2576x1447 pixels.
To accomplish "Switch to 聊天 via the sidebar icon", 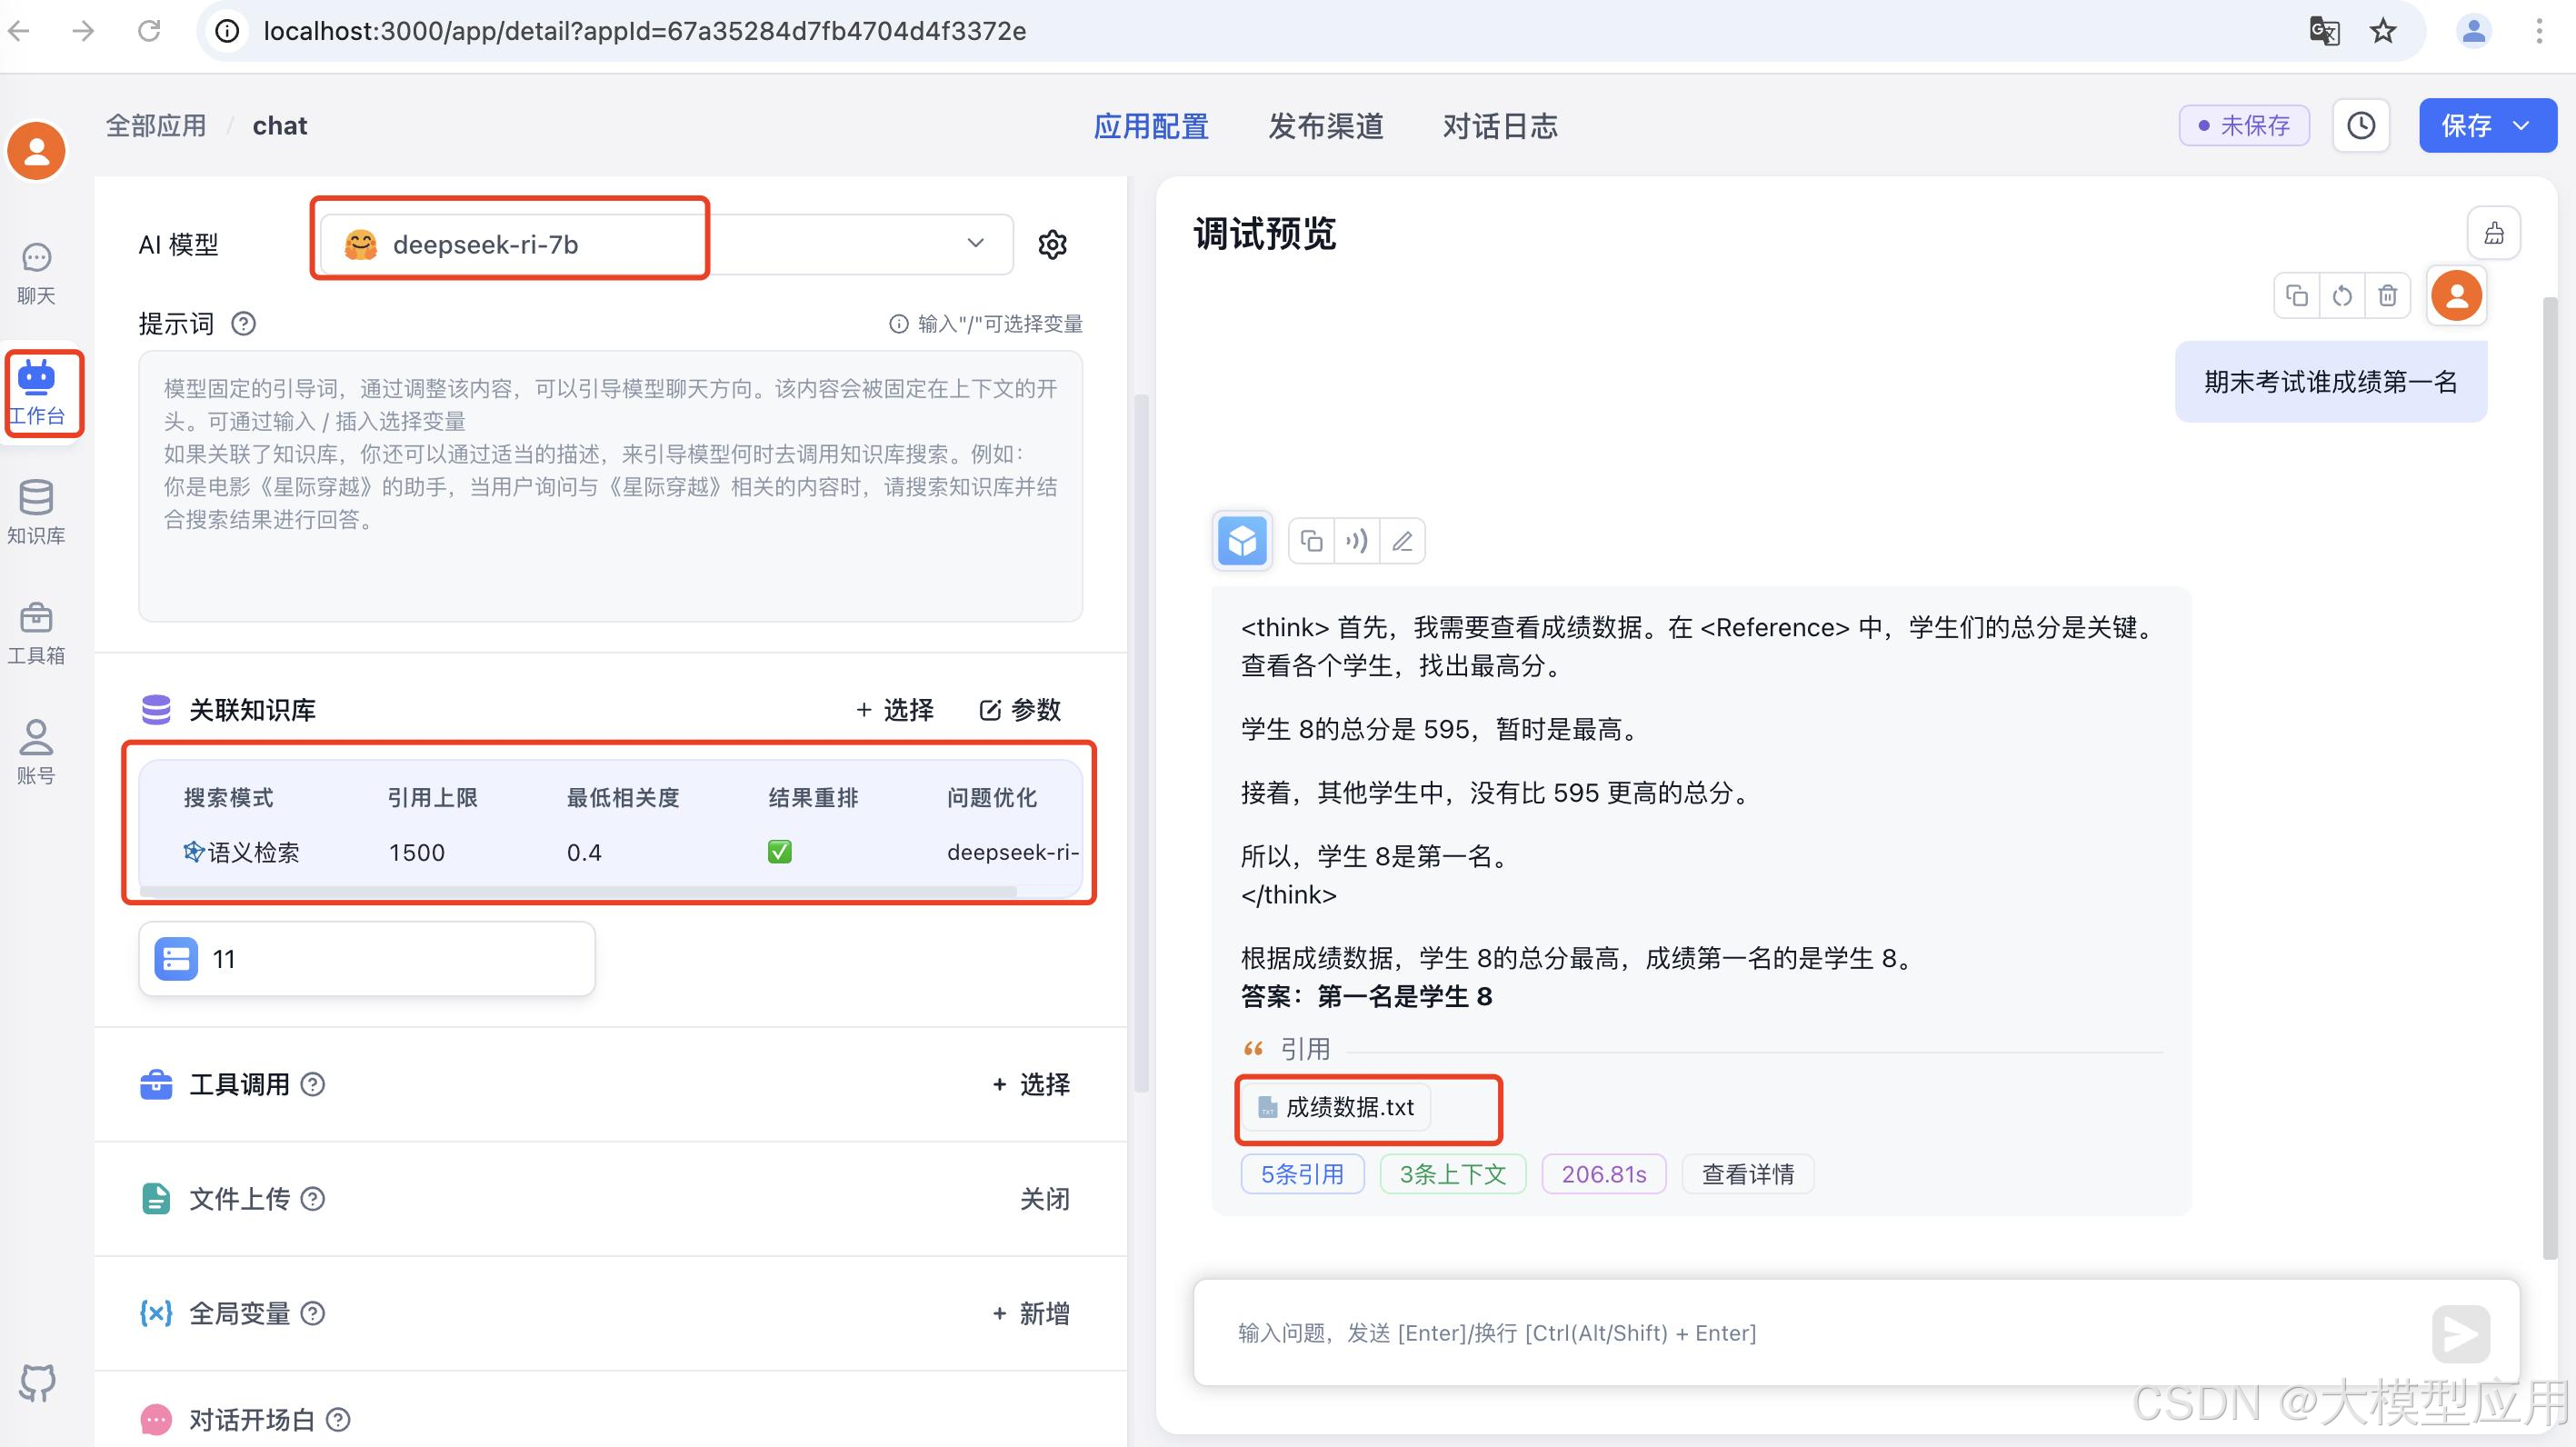I will pyautogui.click(x=36, y=272).
